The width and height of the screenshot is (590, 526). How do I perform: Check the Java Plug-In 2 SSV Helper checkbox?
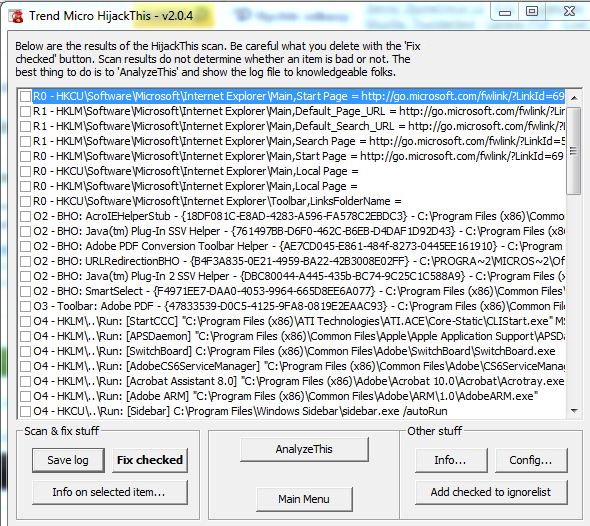coord(25,277)
